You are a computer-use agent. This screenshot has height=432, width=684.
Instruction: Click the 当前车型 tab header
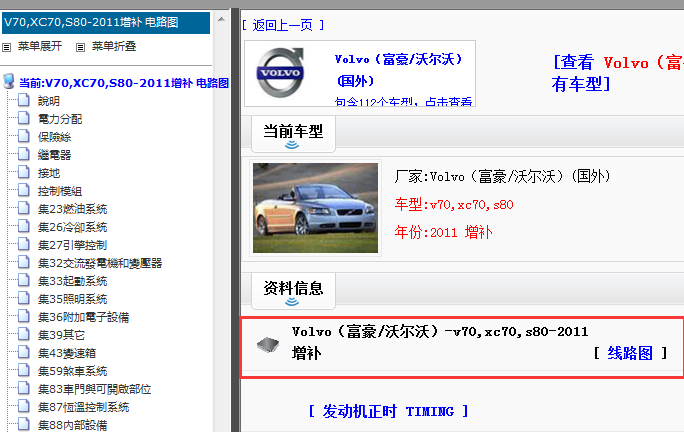coord(293,134)
